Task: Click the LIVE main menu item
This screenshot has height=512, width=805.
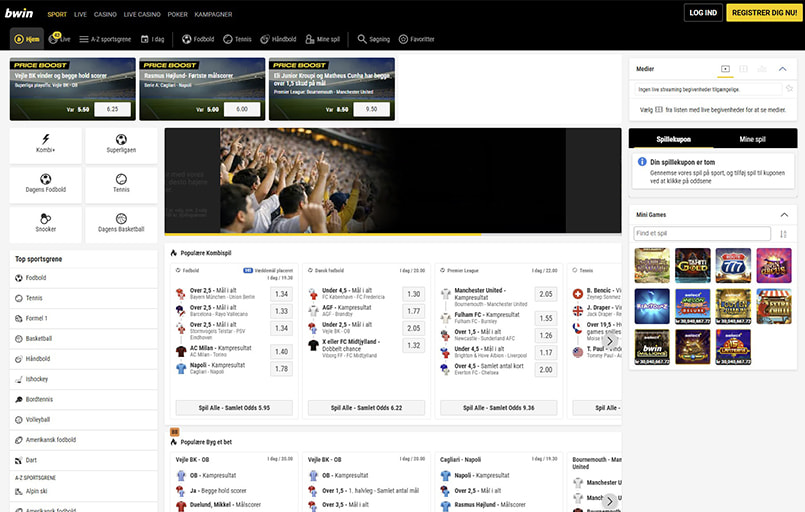Action: pyautogui.click(x=81, y=14)
